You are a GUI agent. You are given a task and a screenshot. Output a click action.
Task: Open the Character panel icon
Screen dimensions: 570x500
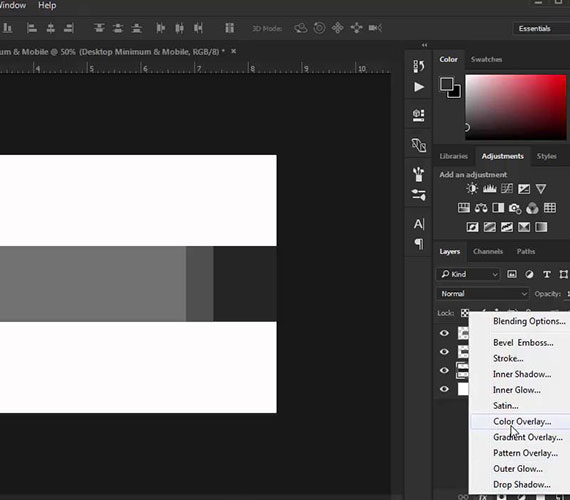[x=419, y=224]
